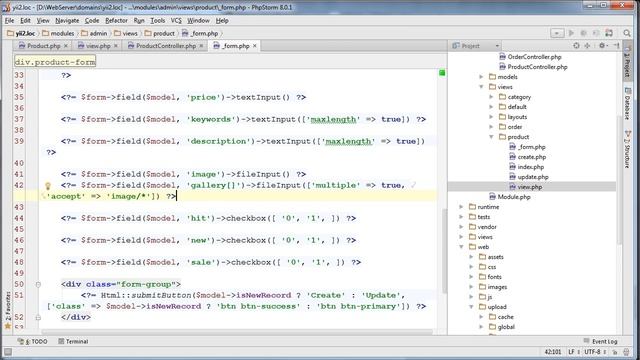Screen dimensions: 640x360
Task: Click modules in the breadcrumb bar
Action: [58, 33]
